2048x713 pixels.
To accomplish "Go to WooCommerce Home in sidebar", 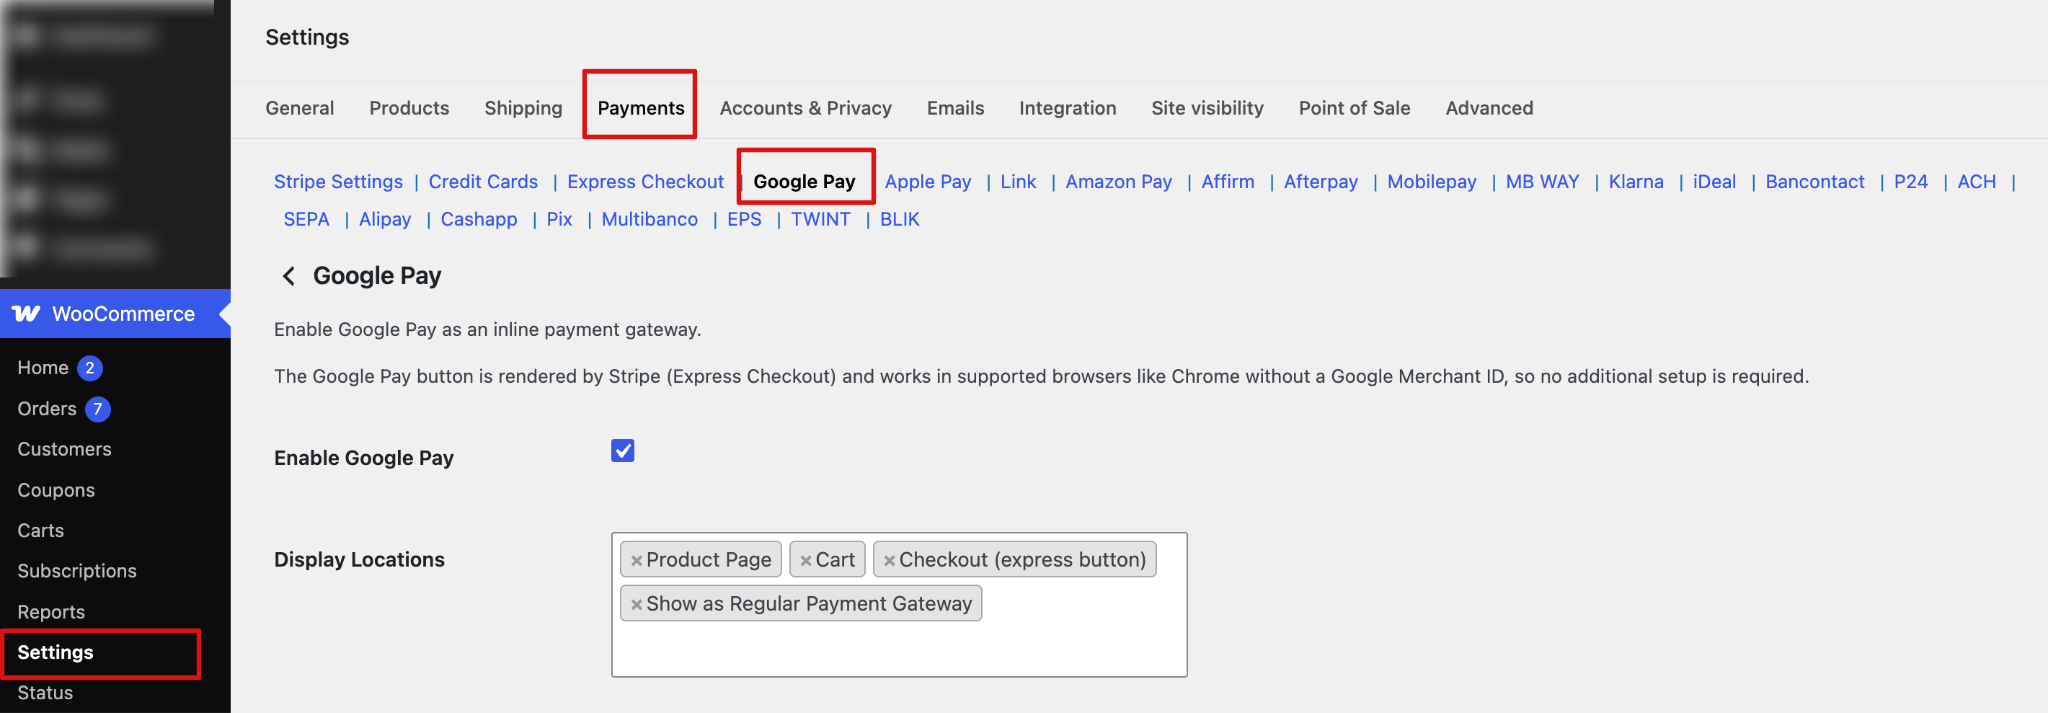I will [x=43, y=368].
